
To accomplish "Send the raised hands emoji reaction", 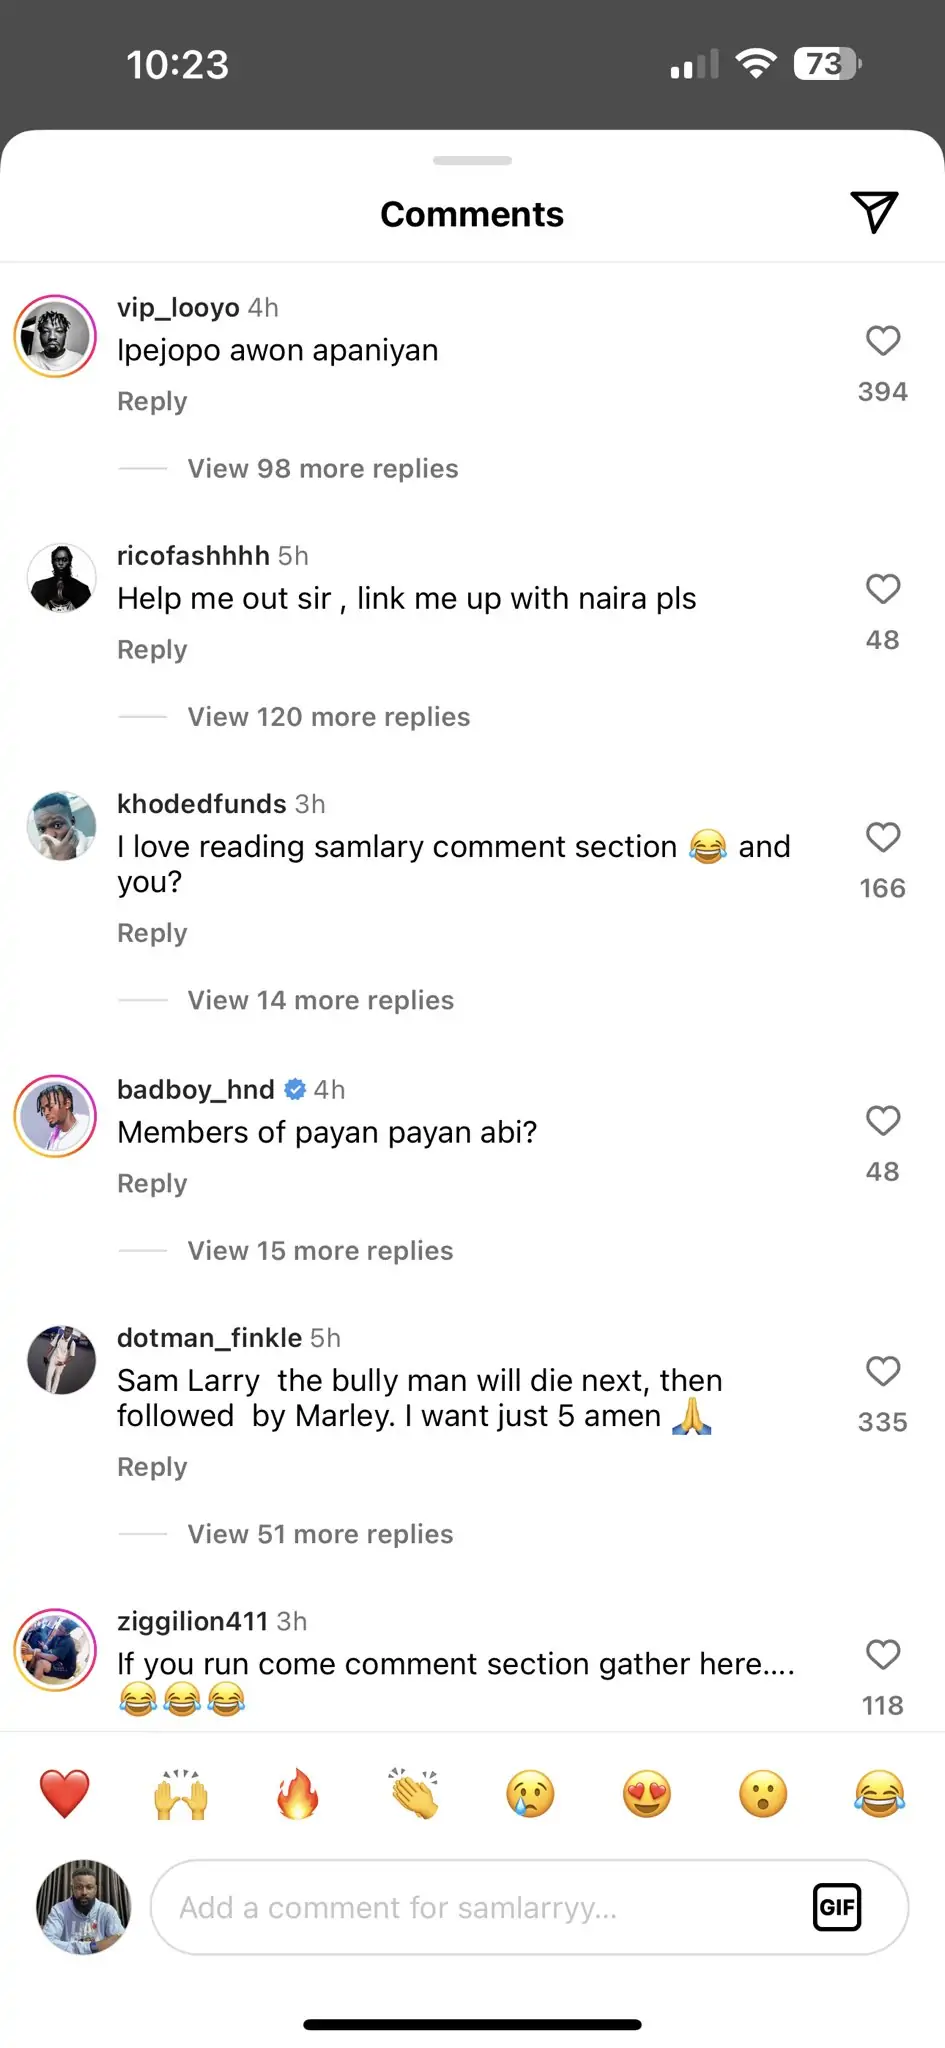I will tap(181, 1793).
